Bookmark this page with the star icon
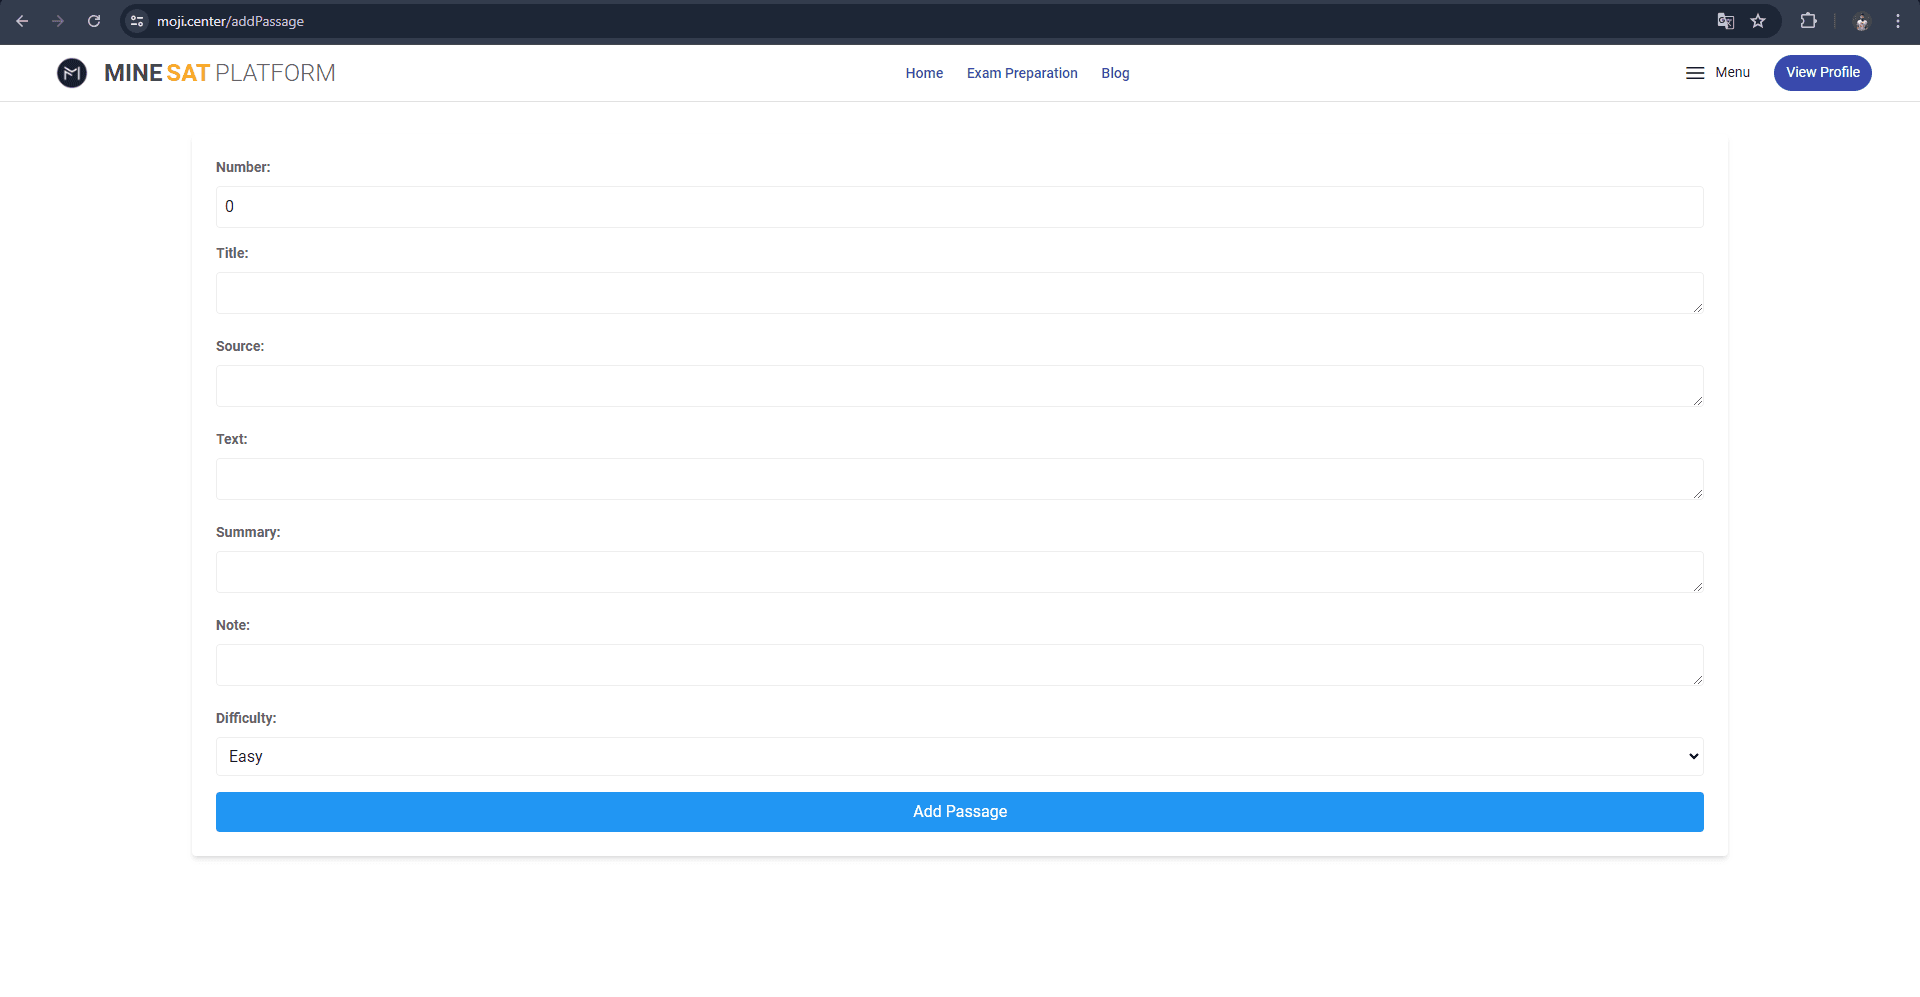The width and height of the screenshot is (1920, 997). (1759, 20)
